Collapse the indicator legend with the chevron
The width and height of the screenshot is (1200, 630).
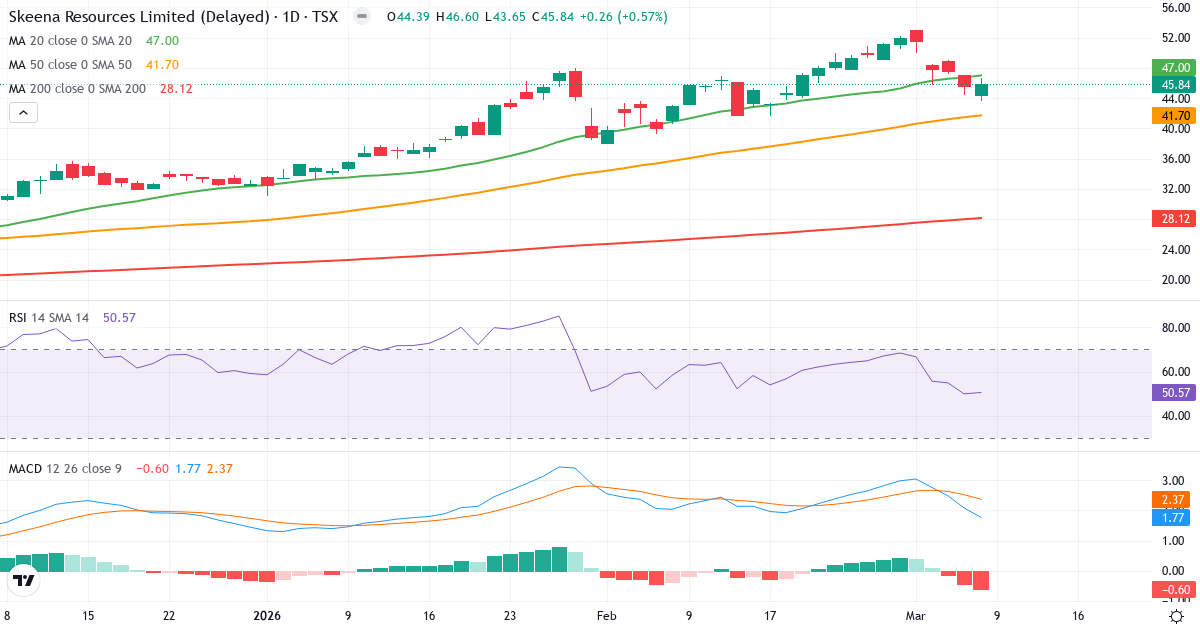point(22,112)
